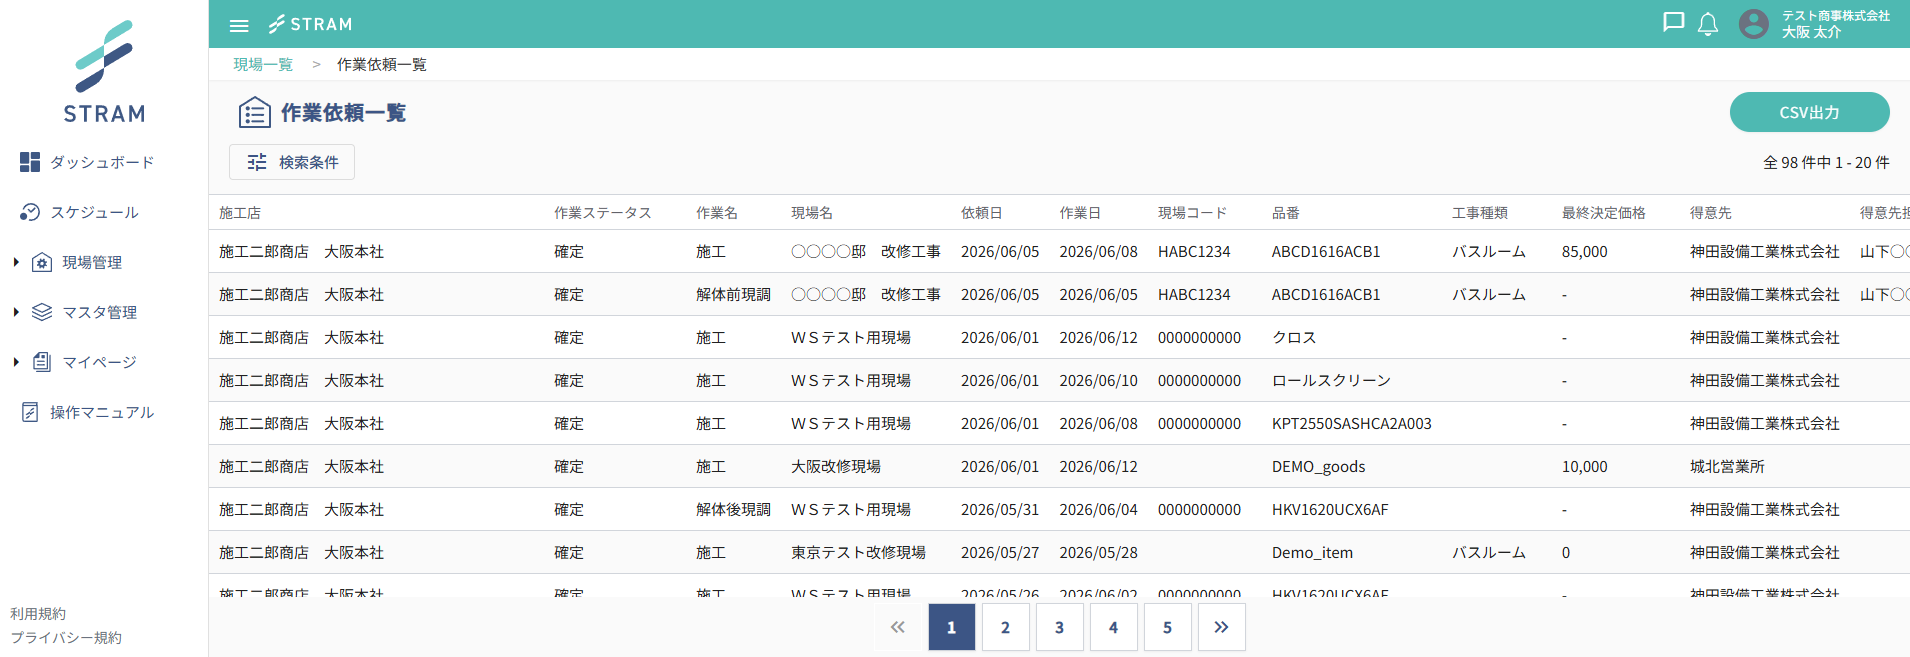Open マスタ管理 menu item
Viewport: 1910px width, 657px height.
coord(99,312)
